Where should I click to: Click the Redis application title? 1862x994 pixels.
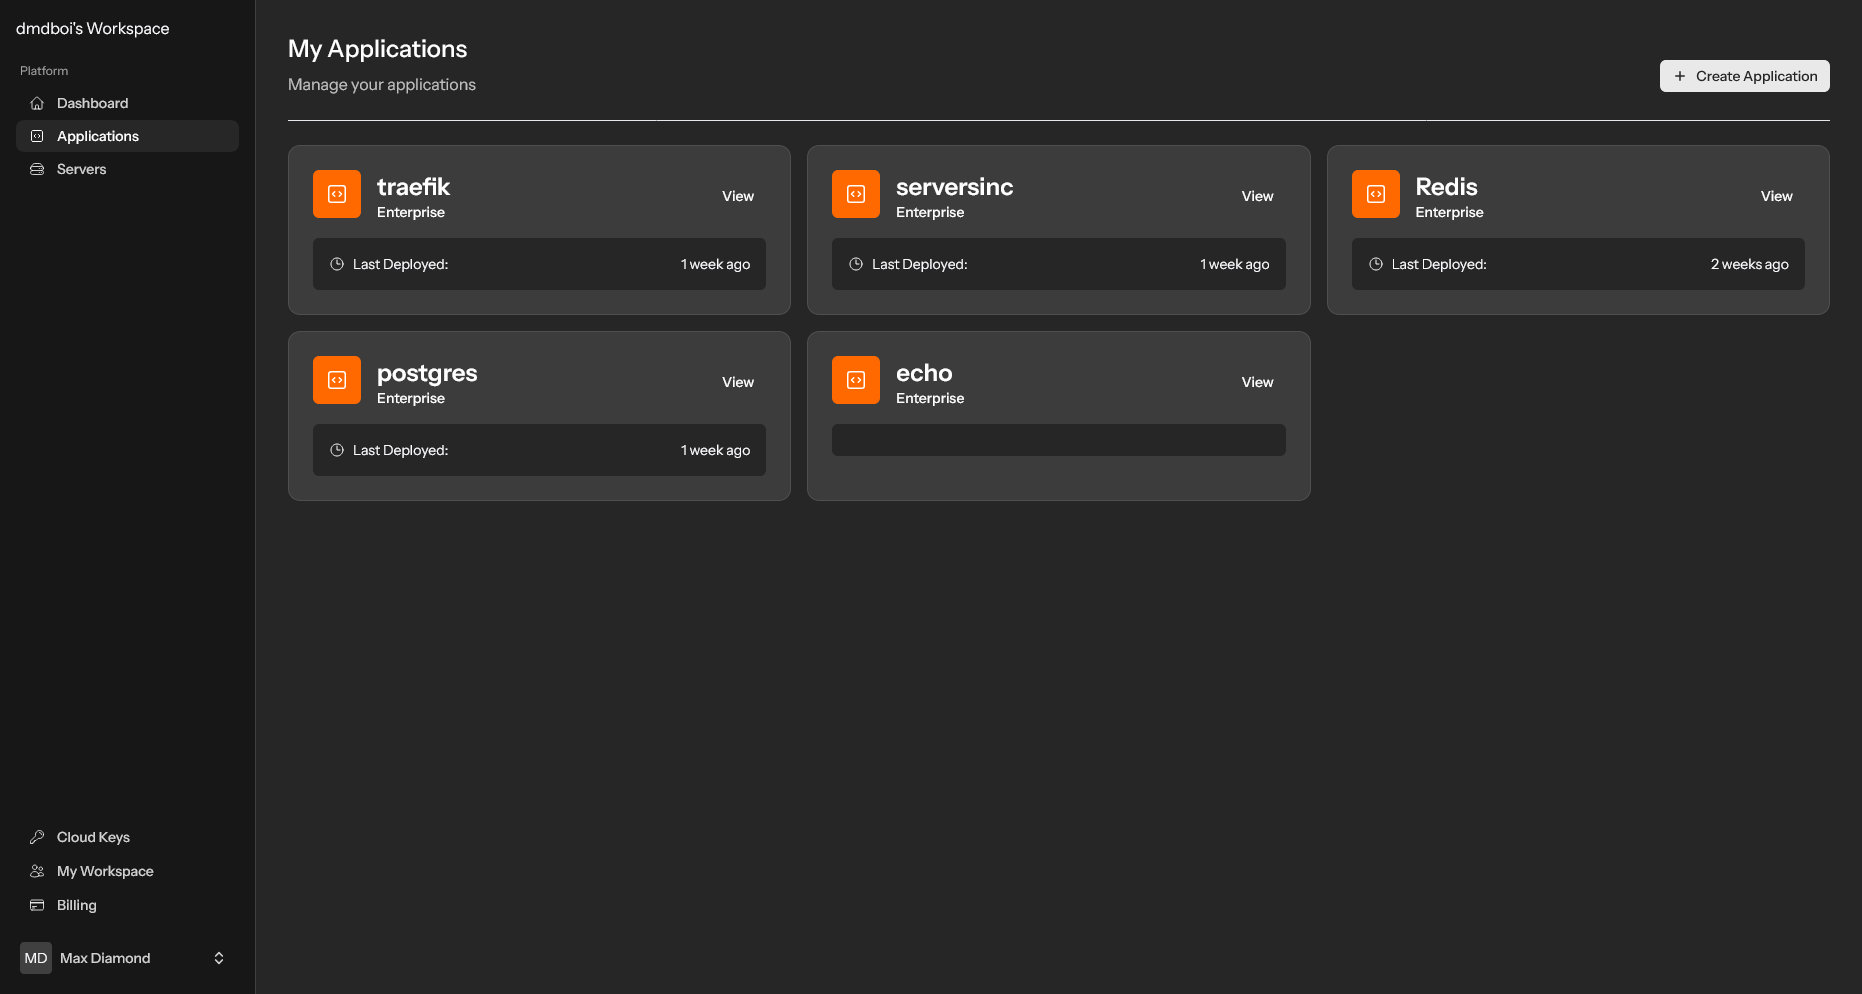coord(1446,187)
